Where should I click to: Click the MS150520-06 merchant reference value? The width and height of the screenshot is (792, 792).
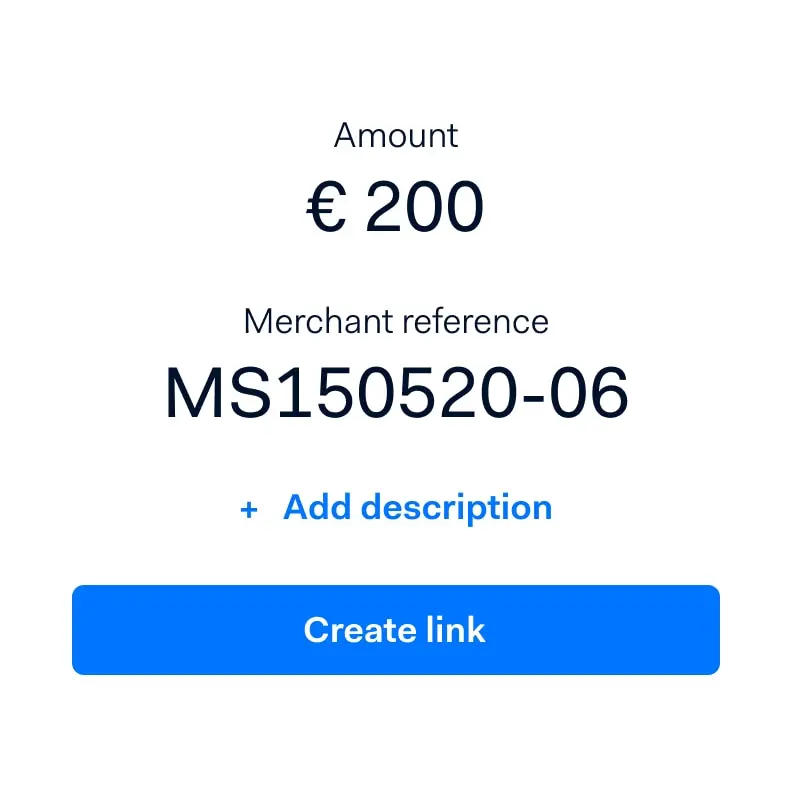click(396, 393)
